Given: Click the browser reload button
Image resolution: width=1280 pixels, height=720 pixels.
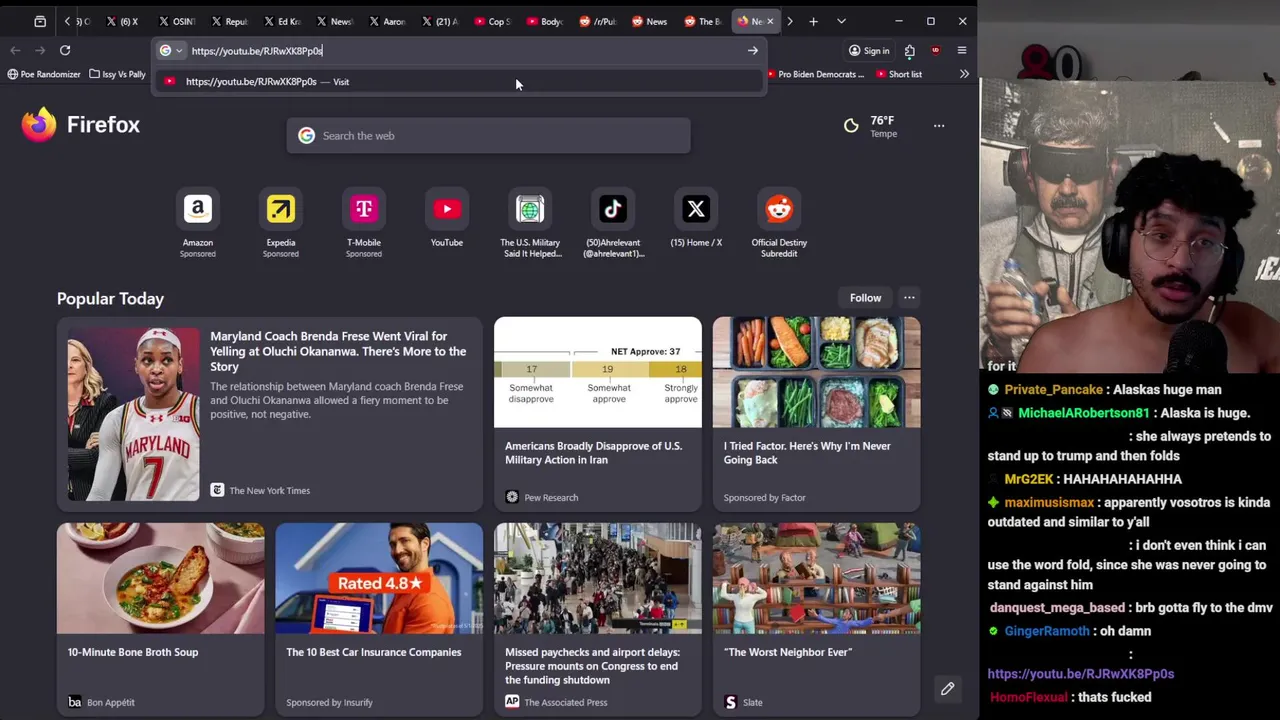Looking at the screenshot, I should tap(65, 50).
